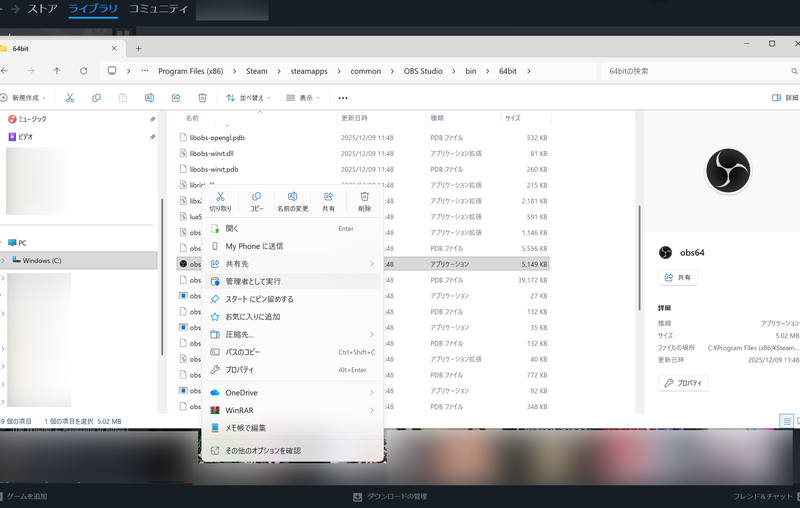Choose メモ帳で編集 menu entry
The image size is (800, 508).
pyautogui.click(x=293, y=428)
